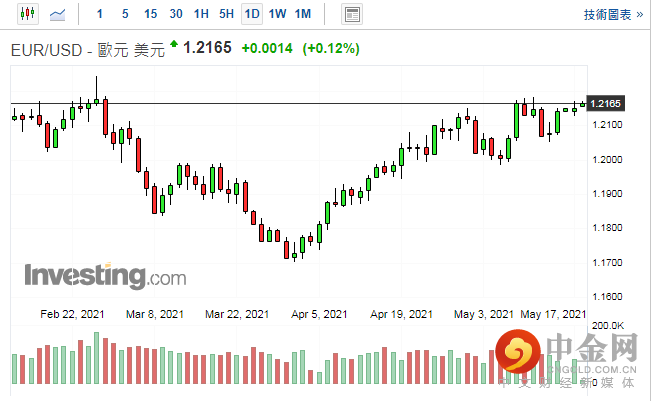Click the Apr 5, 2021 date marker

pos(321,313)
